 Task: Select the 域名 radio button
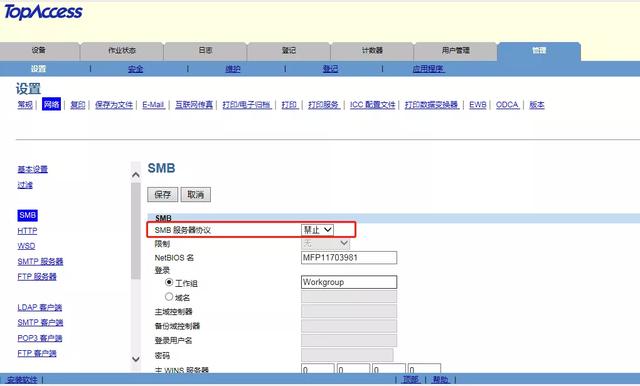(169, 297)
